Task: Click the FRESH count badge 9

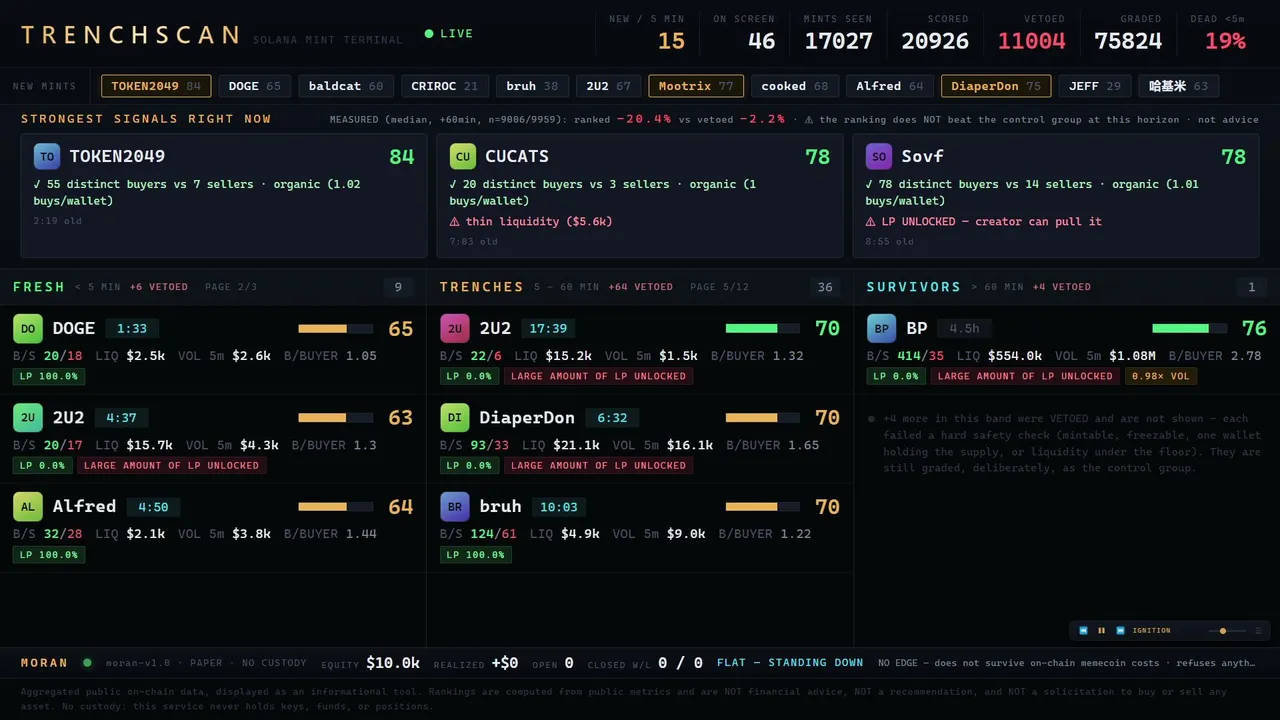Action: [398, 288]
